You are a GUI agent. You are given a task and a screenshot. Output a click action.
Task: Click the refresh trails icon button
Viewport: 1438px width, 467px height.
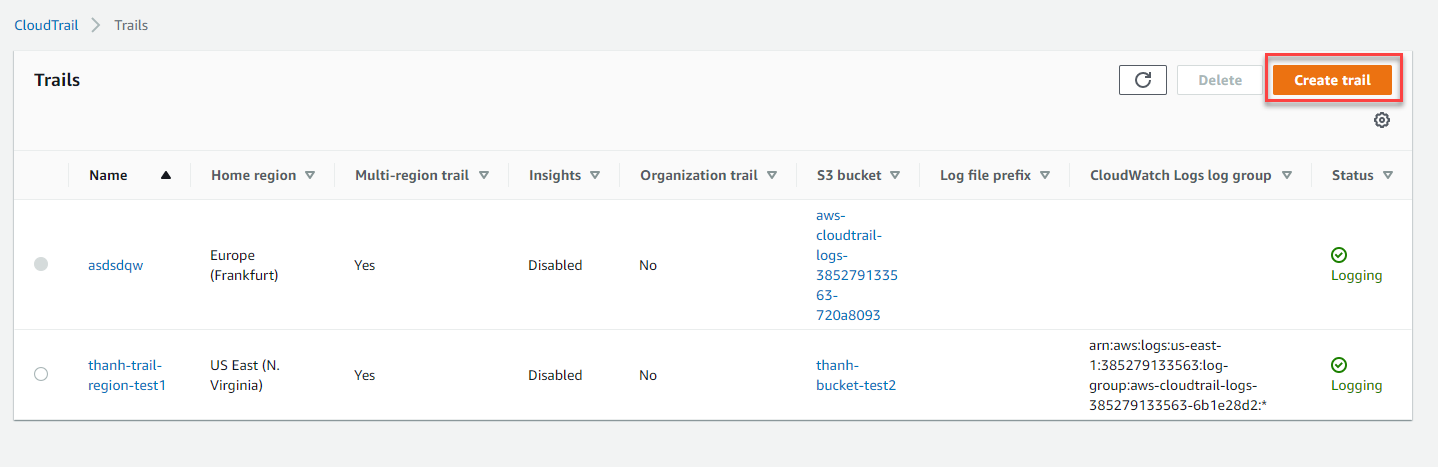(x=1143, y=80)
